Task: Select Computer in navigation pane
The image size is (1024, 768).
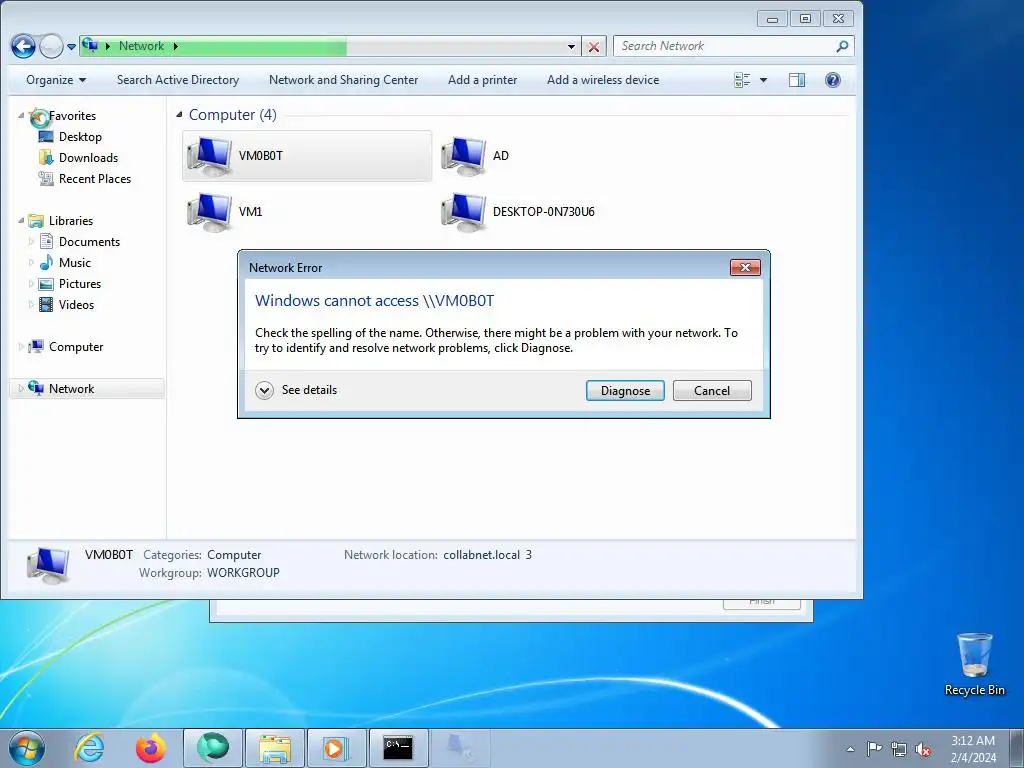Action: click(x=76, y=347)
